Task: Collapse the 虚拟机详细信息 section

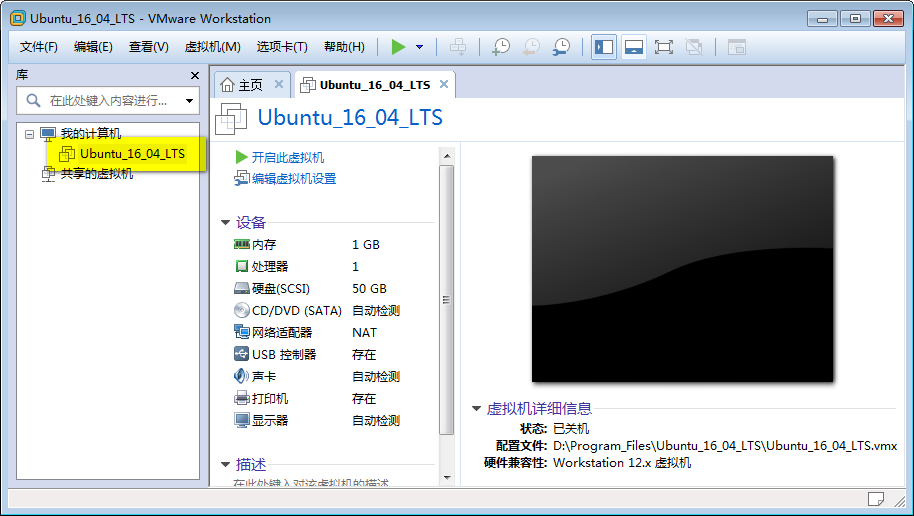Action: (476, 408)
